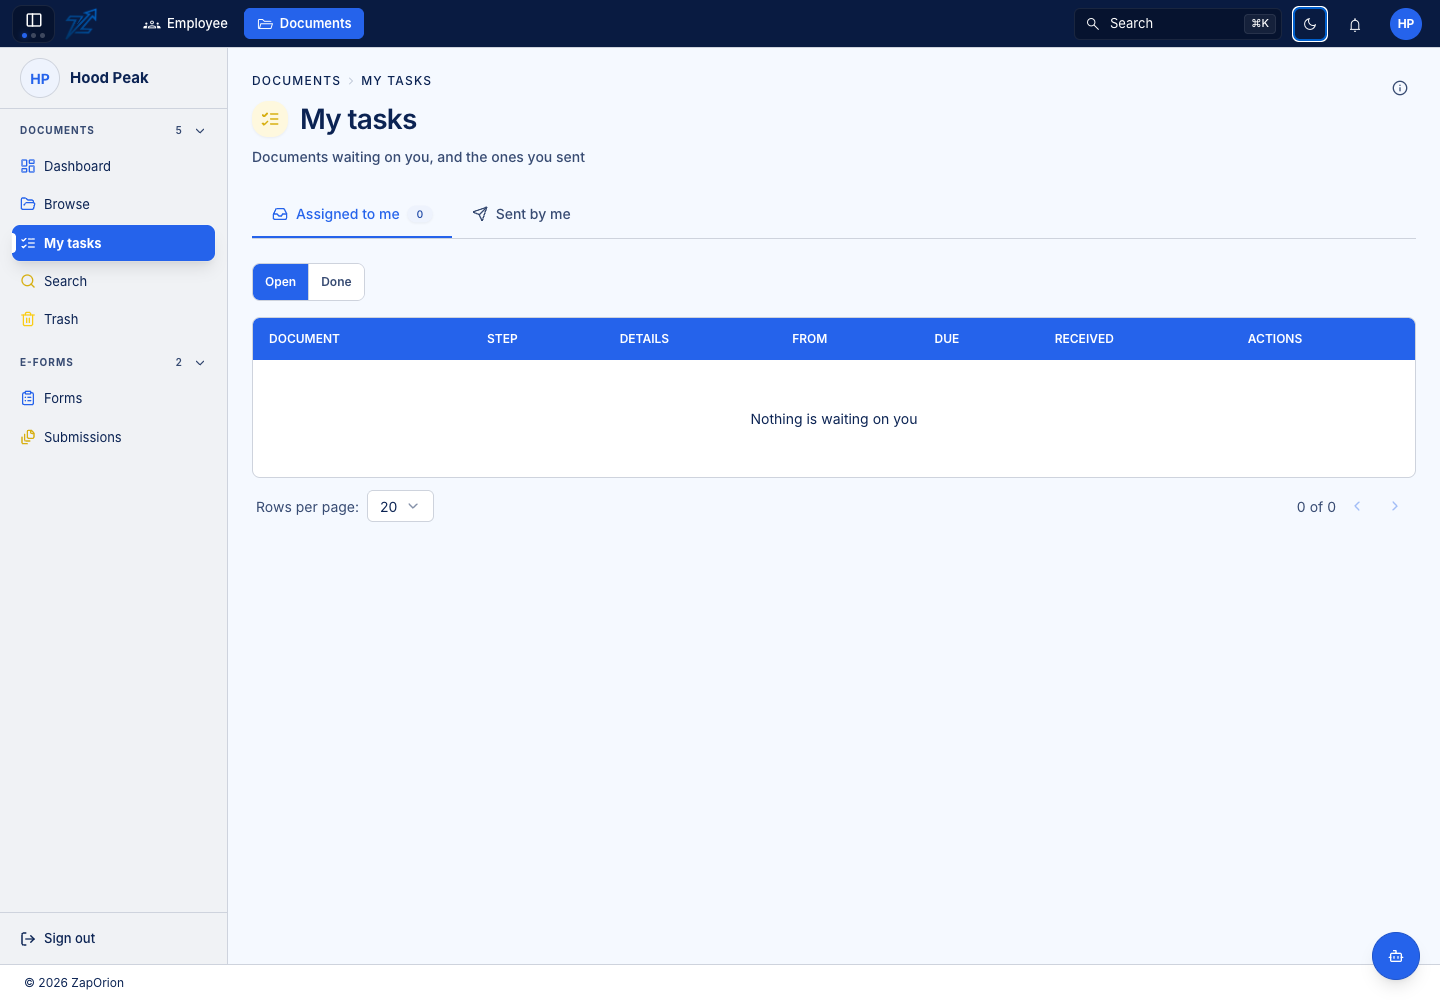Click the info icon beside My tasks
Viewport: 1440px width, 1000px height.
pyautogui.click(x=1400, y=88)
